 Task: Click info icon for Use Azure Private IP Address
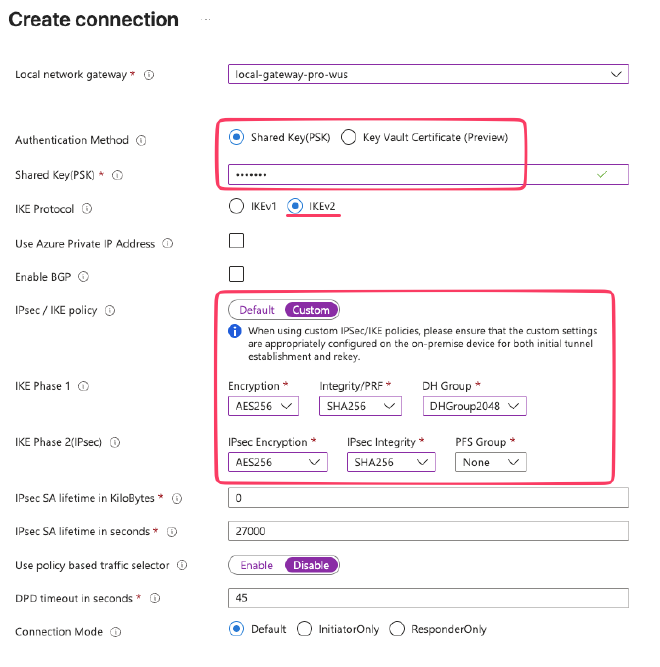click(x=167, y=244)
